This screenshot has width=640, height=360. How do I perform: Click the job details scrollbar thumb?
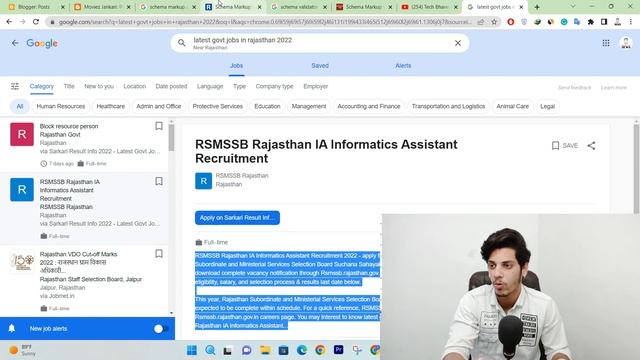coord(636,169)
